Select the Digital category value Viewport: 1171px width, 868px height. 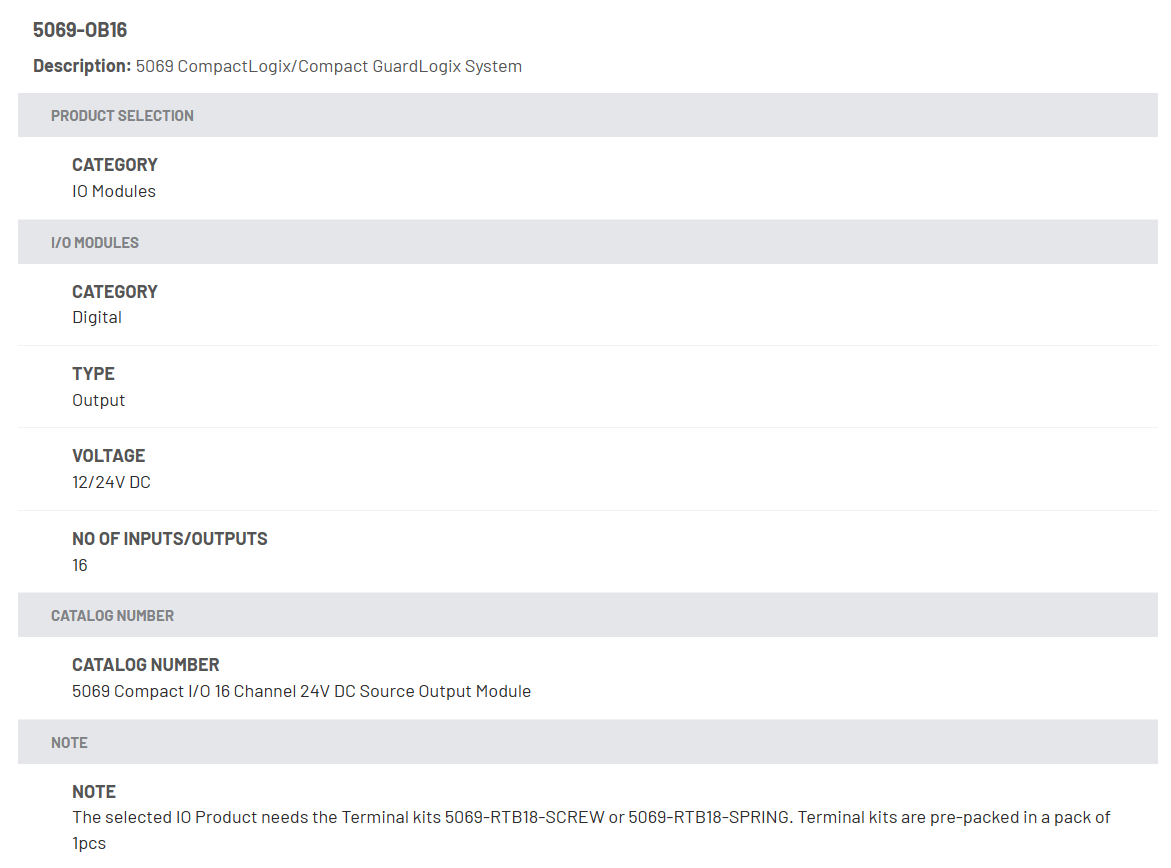coord(96,317)
